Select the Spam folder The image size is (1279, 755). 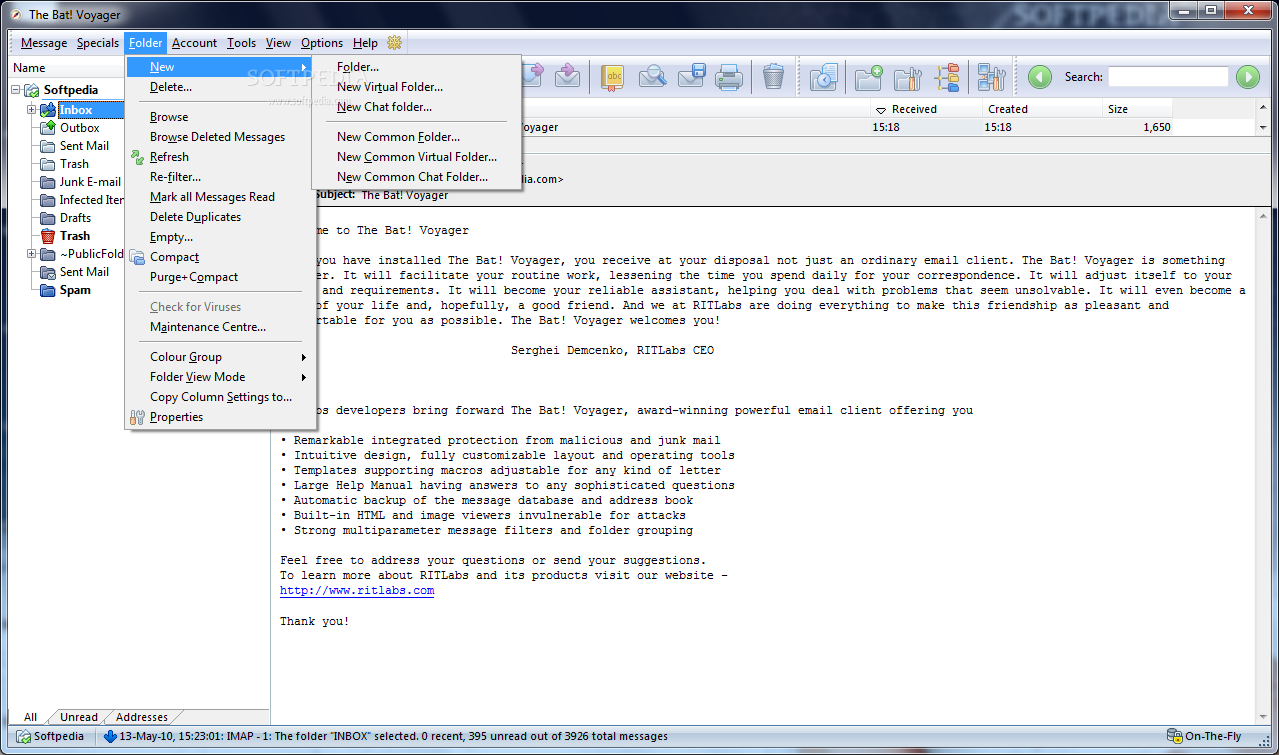coord(75,290)
